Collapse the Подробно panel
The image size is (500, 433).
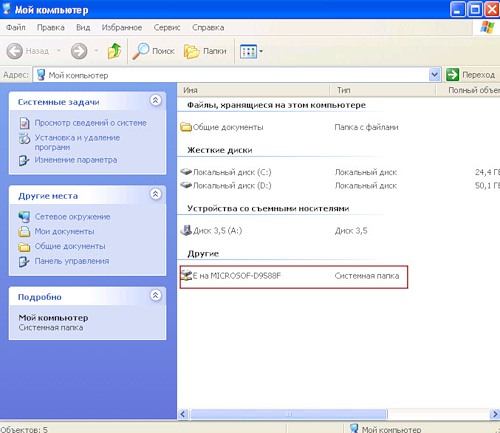pos(155,295)
